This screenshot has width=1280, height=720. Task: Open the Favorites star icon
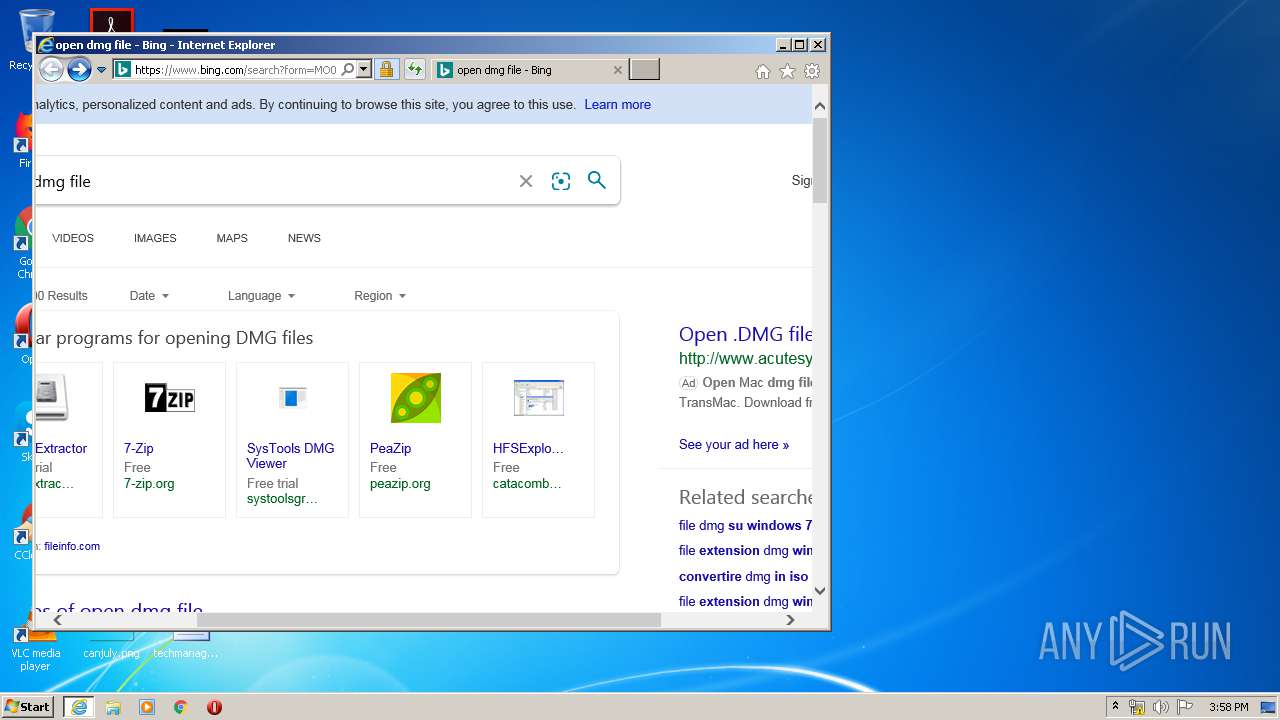(x=787, y=71)
